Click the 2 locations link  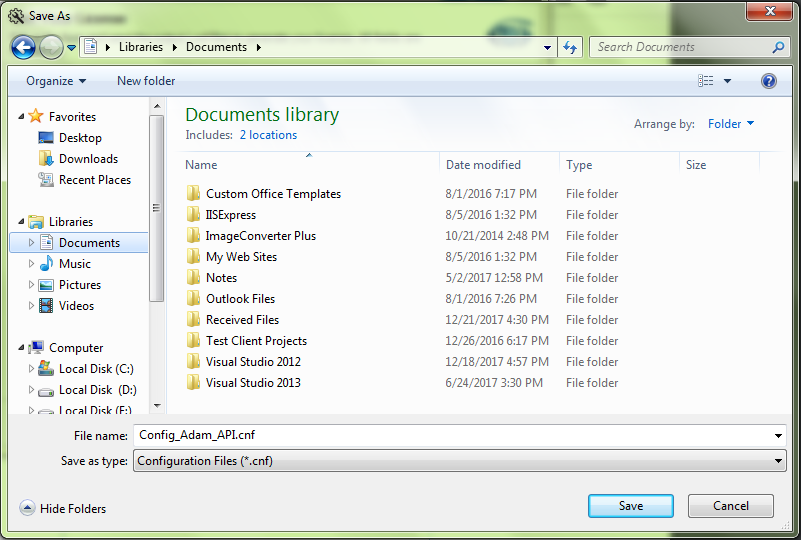(268, 135)
